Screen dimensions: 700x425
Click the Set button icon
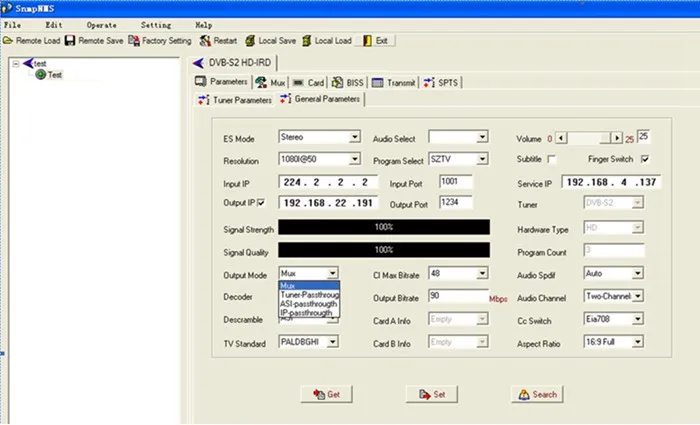[425, 394]
